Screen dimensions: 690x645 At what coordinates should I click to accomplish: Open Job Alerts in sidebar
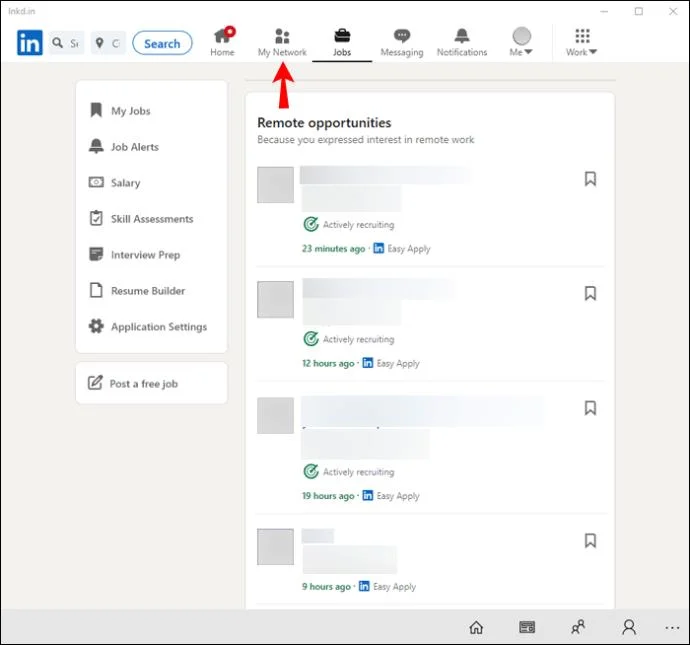(x=124, y=147)
